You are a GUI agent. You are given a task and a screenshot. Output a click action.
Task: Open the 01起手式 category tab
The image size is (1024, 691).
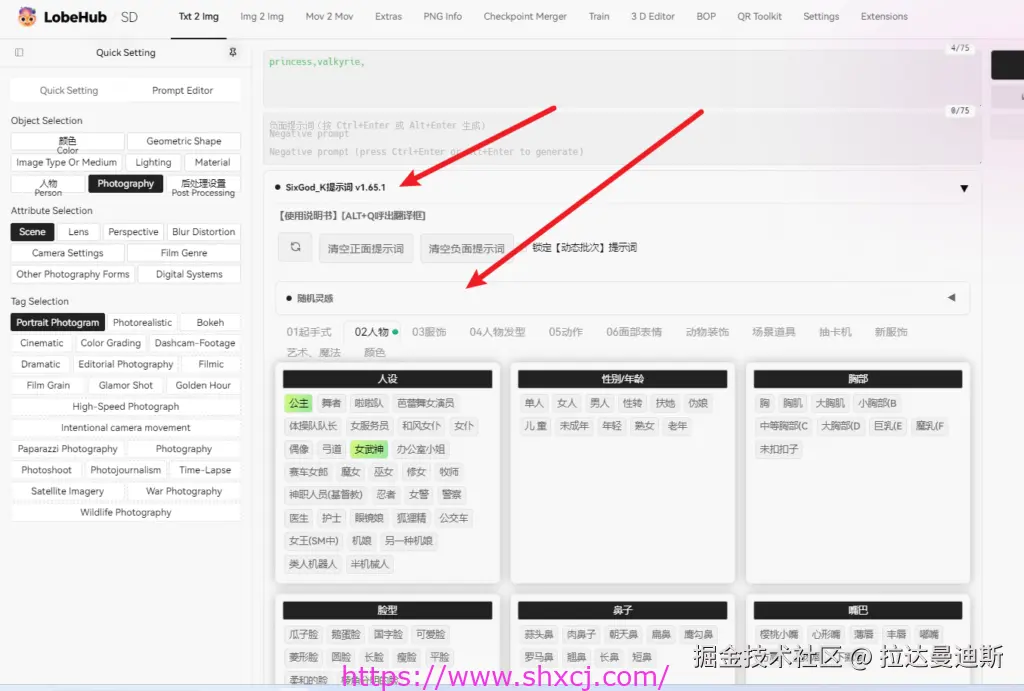309,332
